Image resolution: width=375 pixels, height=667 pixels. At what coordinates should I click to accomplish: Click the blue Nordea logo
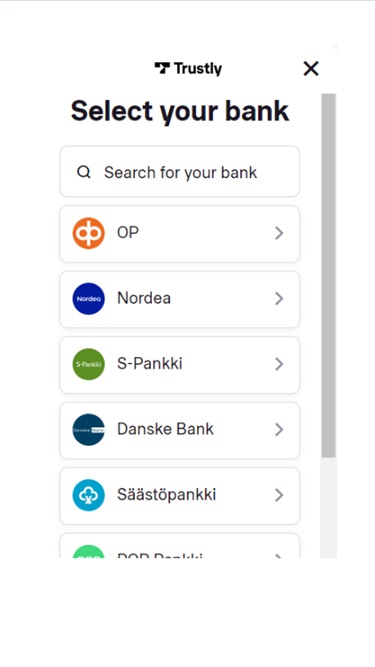tap(88, 299)
